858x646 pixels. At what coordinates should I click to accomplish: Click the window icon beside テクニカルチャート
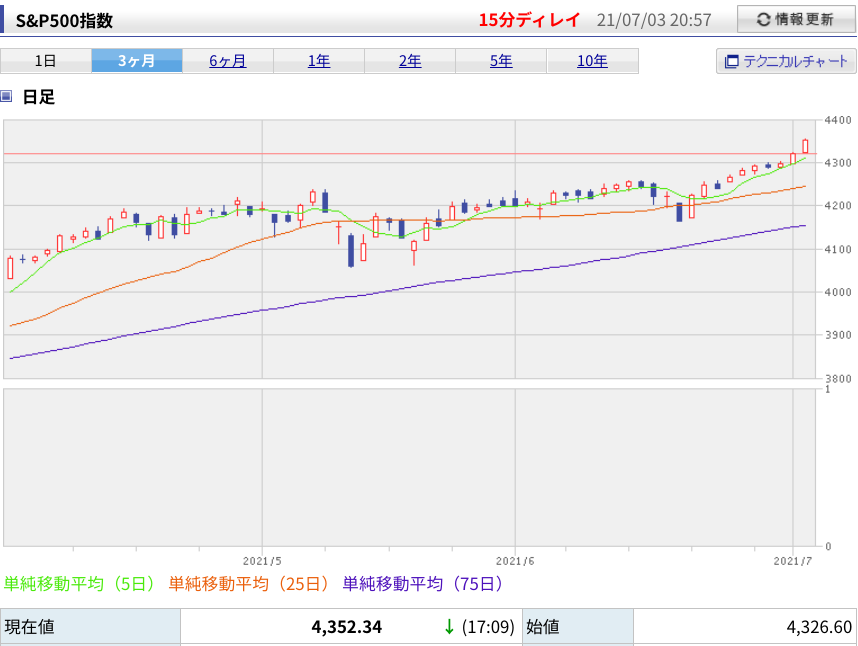731,61
